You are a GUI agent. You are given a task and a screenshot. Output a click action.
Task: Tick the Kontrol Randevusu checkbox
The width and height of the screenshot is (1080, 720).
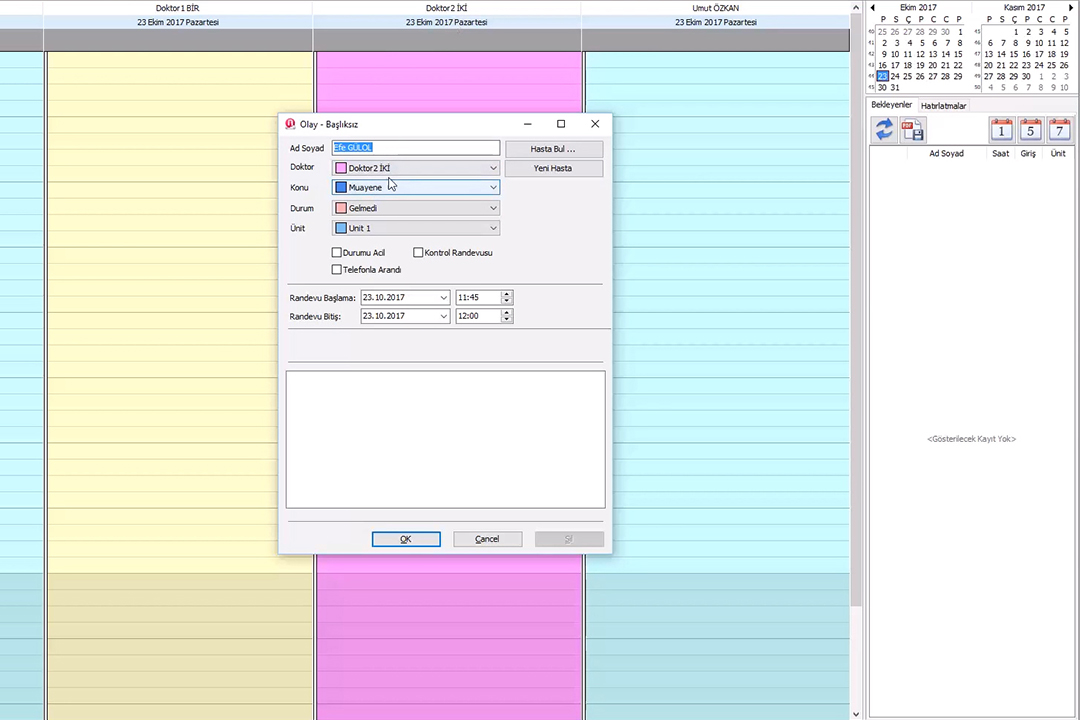click(418, 253)
